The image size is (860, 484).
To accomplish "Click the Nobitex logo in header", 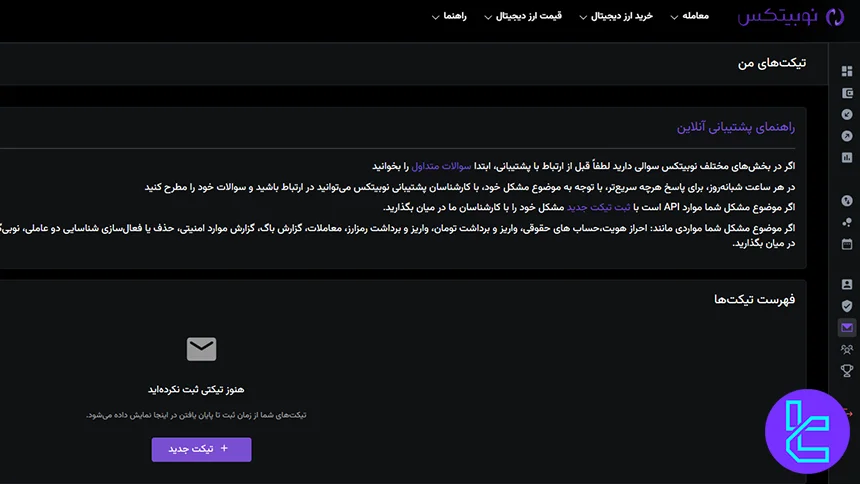I will (791, 16).
